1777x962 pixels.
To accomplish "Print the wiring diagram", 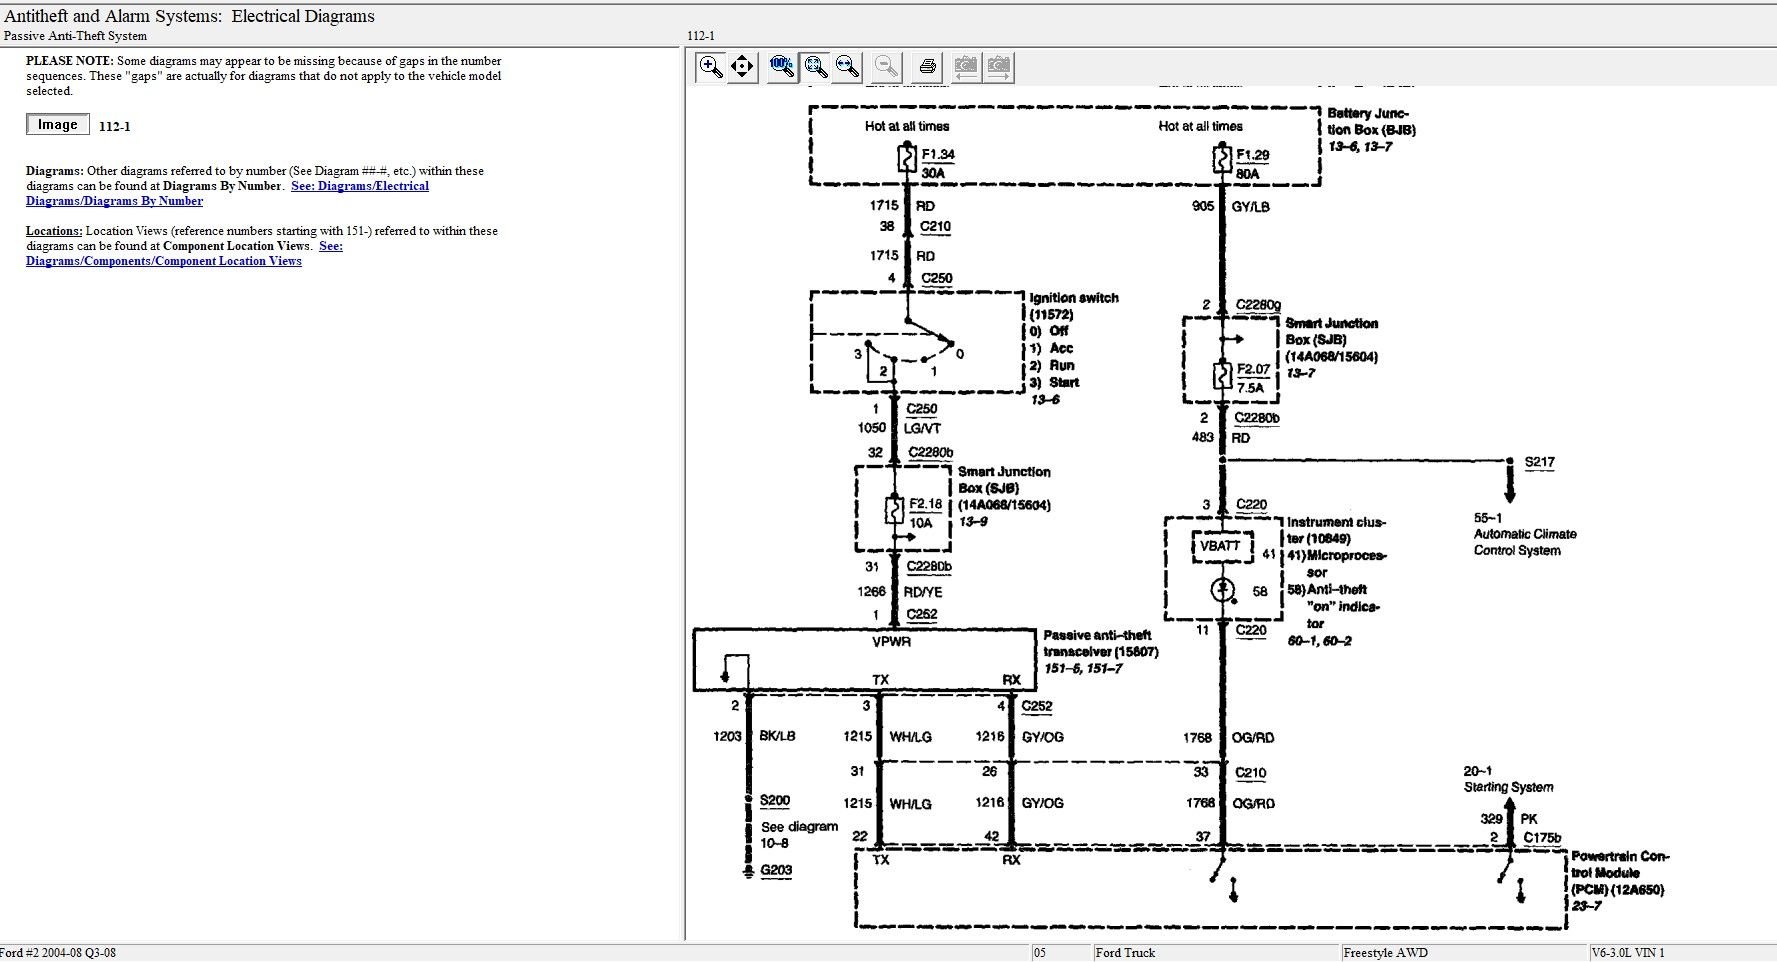I will [x=927, y=67].
